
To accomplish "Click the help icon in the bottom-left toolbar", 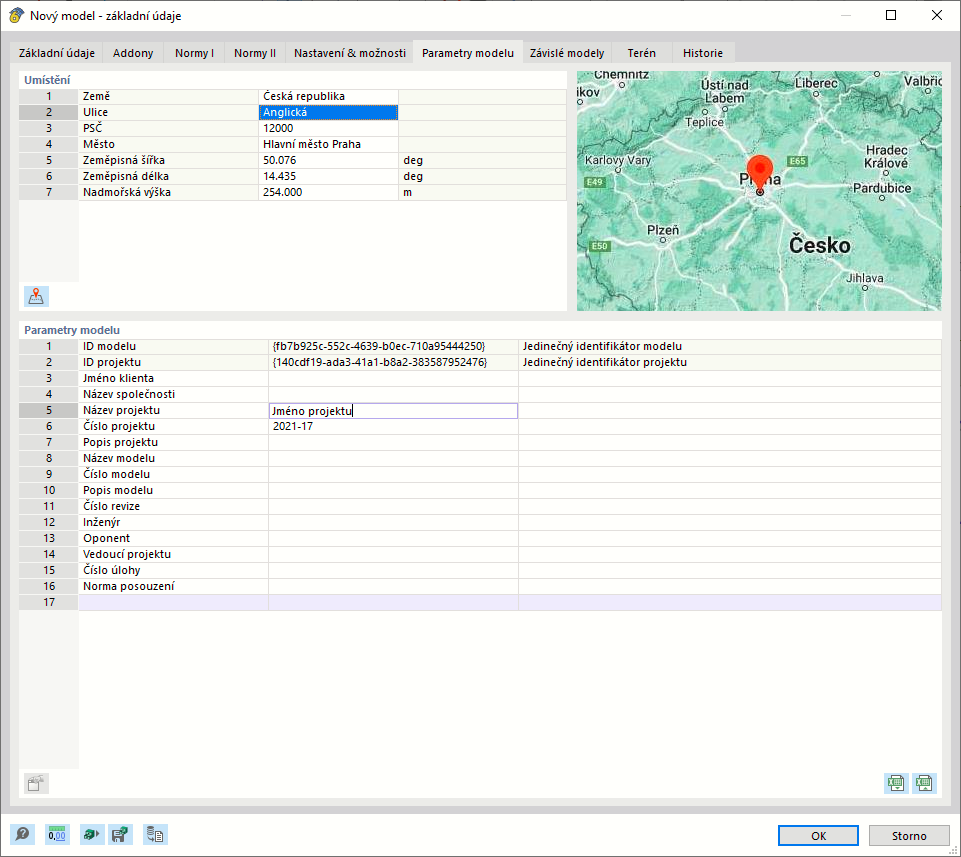I will click(22, 834).
